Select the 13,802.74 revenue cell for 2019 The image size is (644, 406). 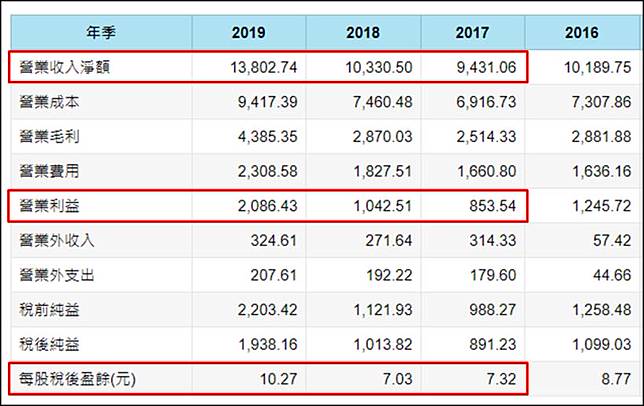[257, 67]
